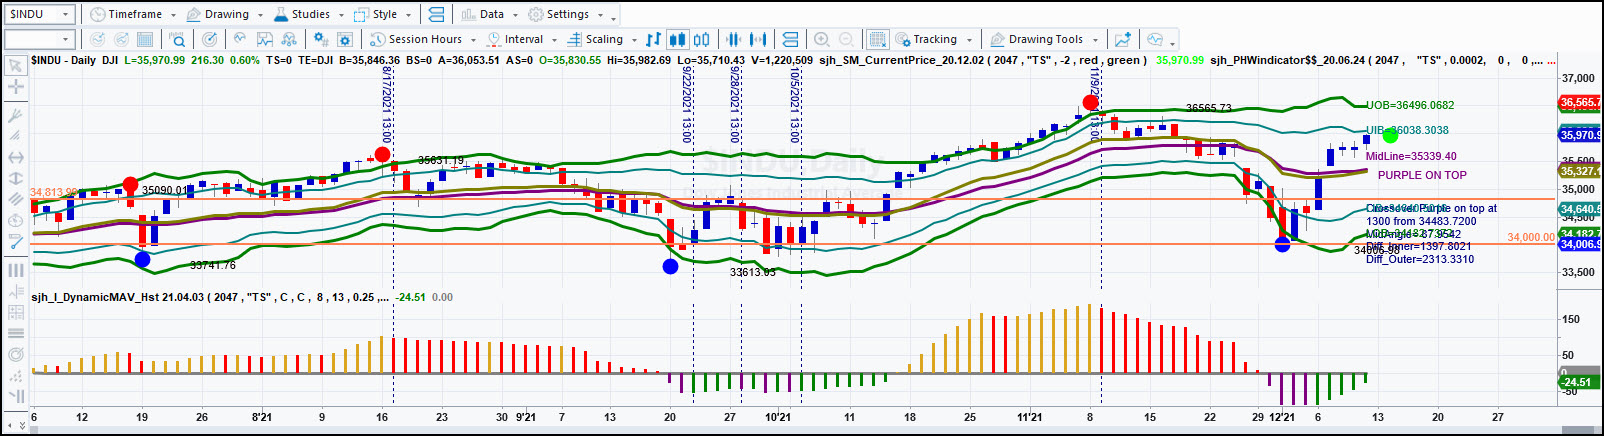Open the Settings menu
1604x436 pixels.
click(566, 14)
